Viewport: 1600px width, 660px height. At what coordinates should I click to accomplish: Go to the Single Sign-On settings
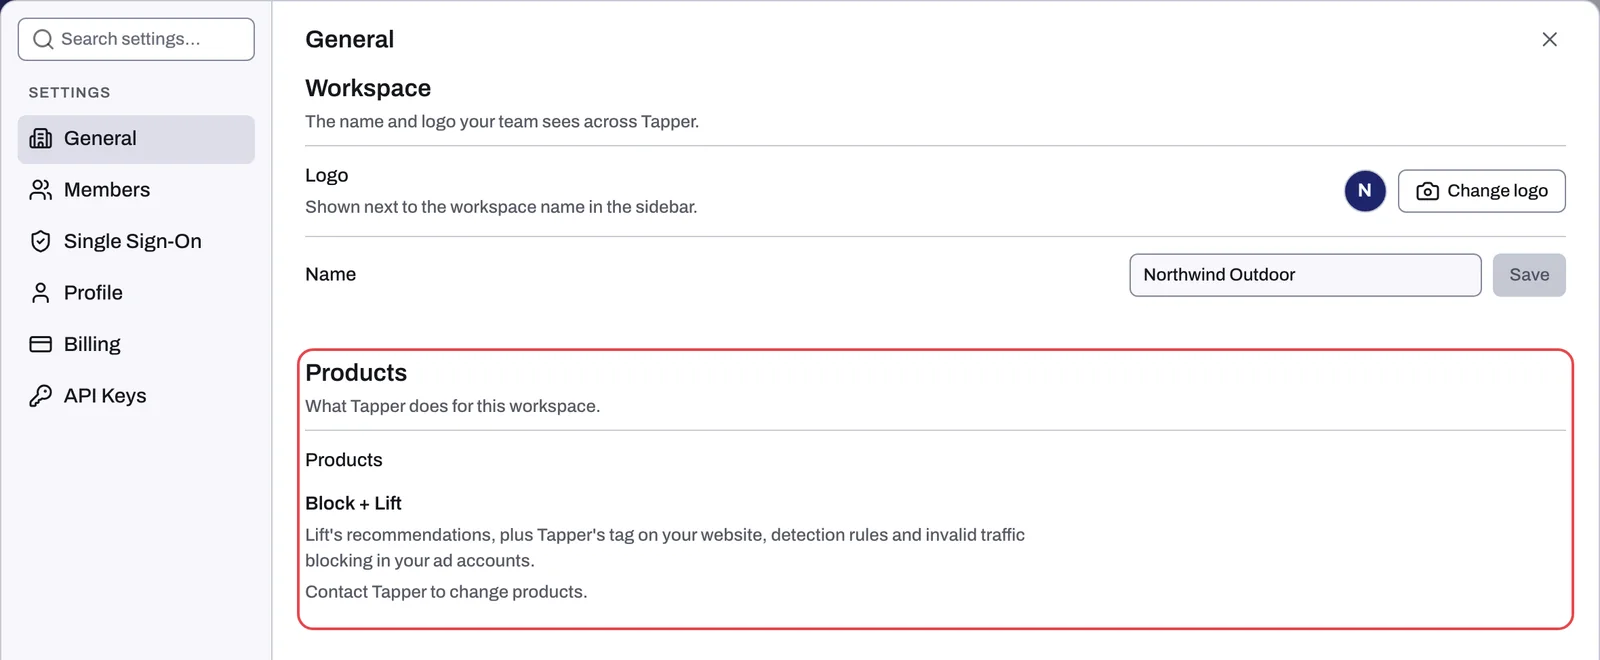(136, 241)
